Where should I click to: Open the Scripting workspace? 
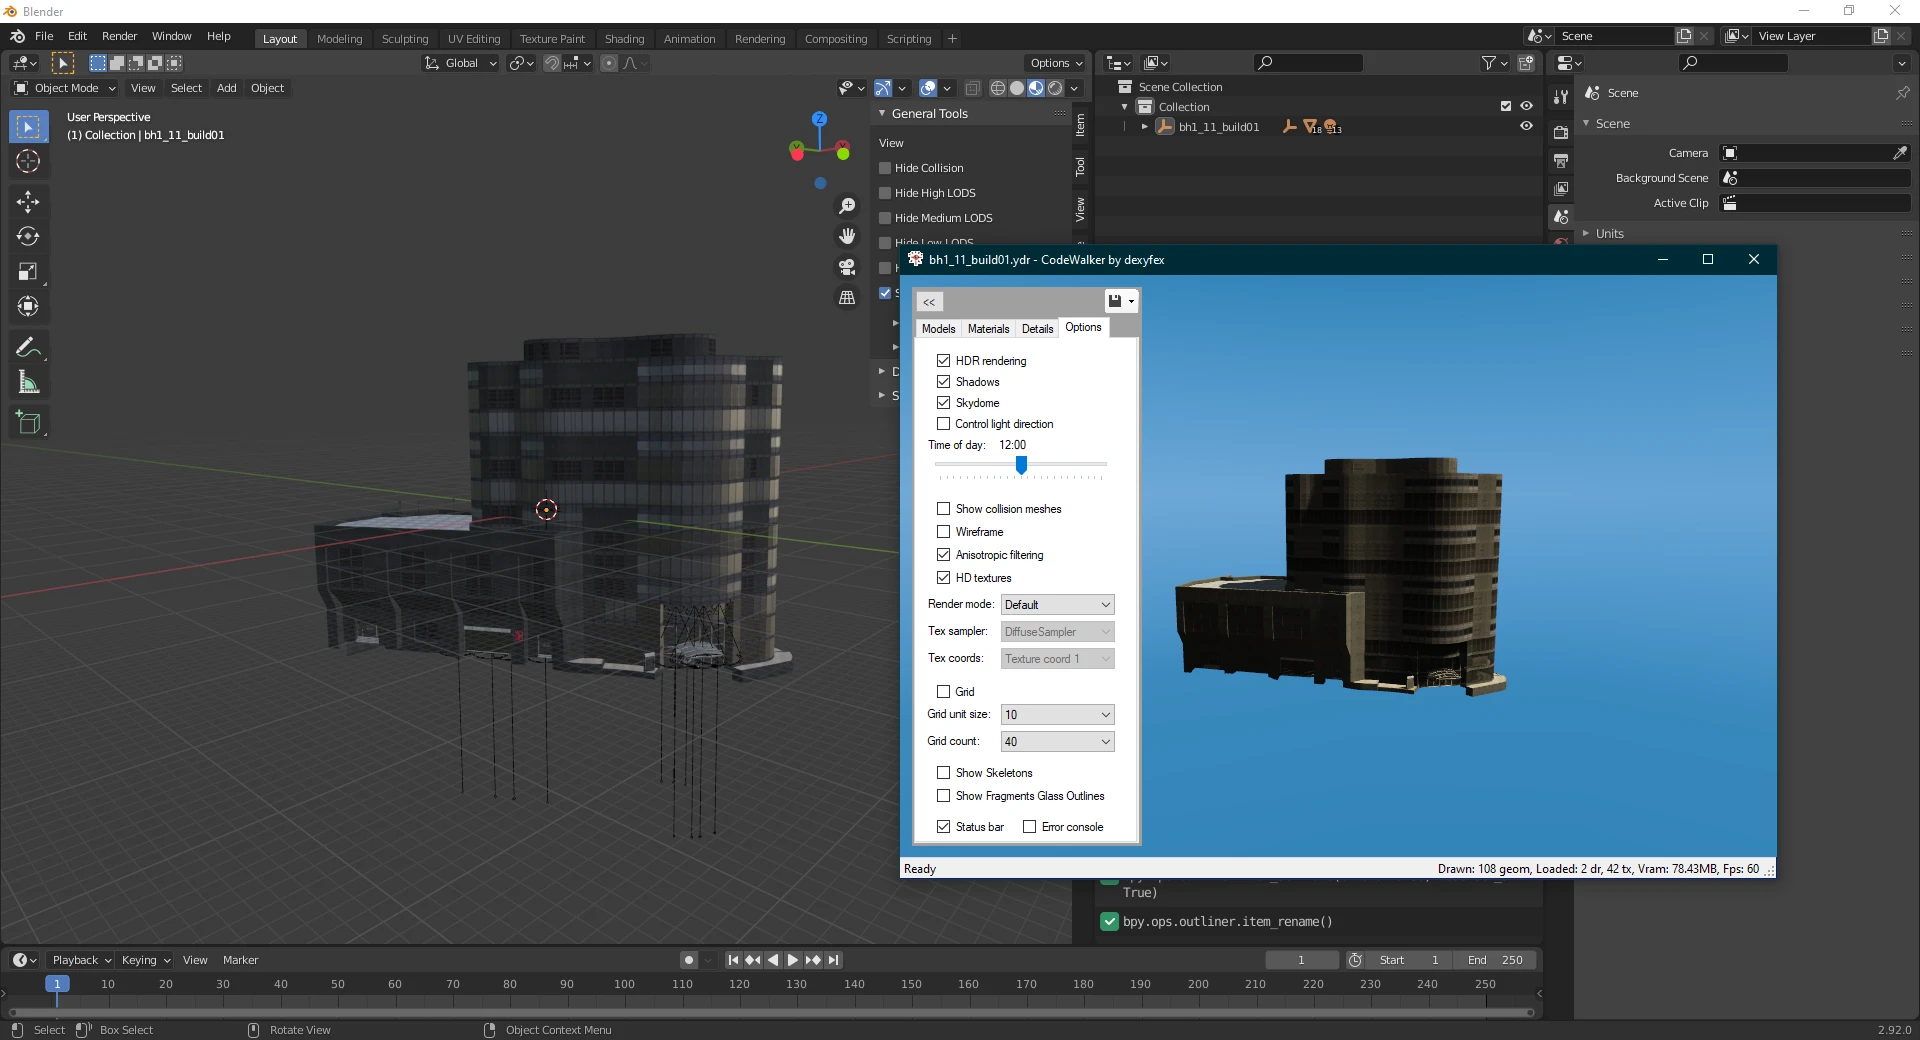pyautogui.click(x=909, y=38)
